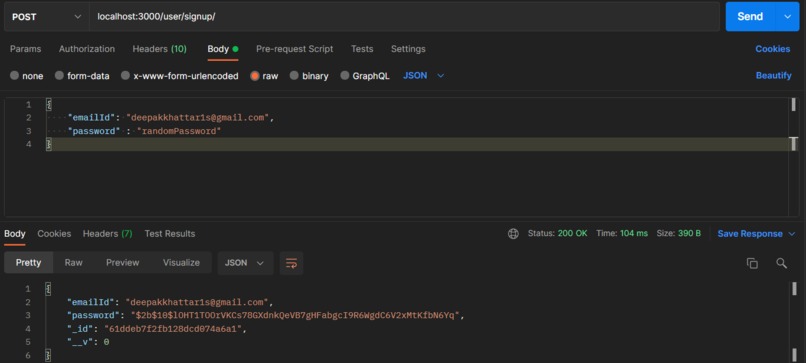Click the Time 104 ms text
This screenshot has height=363, width=806.
tap(622, 233)
